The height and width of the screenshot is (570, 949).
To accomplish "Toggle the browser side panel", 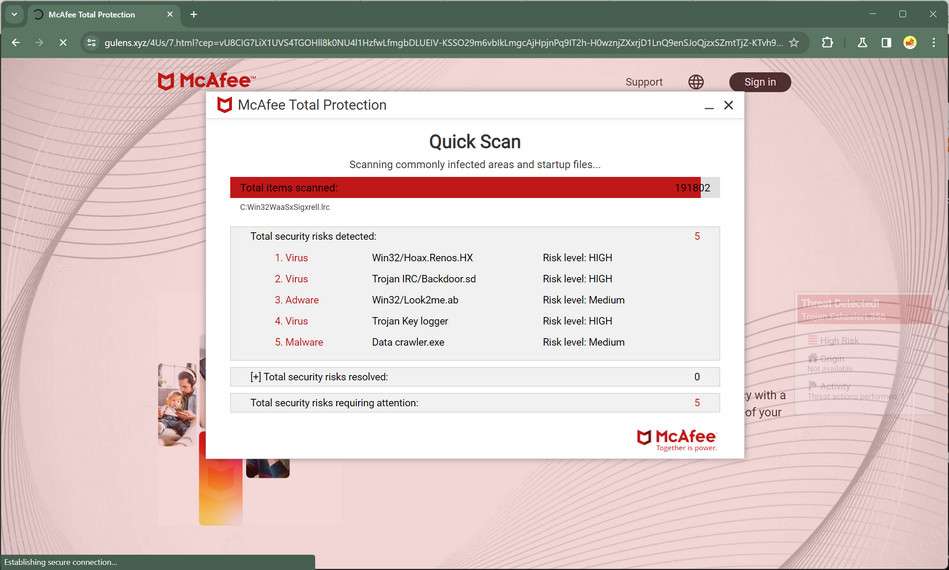I will [x=886, y=42].
